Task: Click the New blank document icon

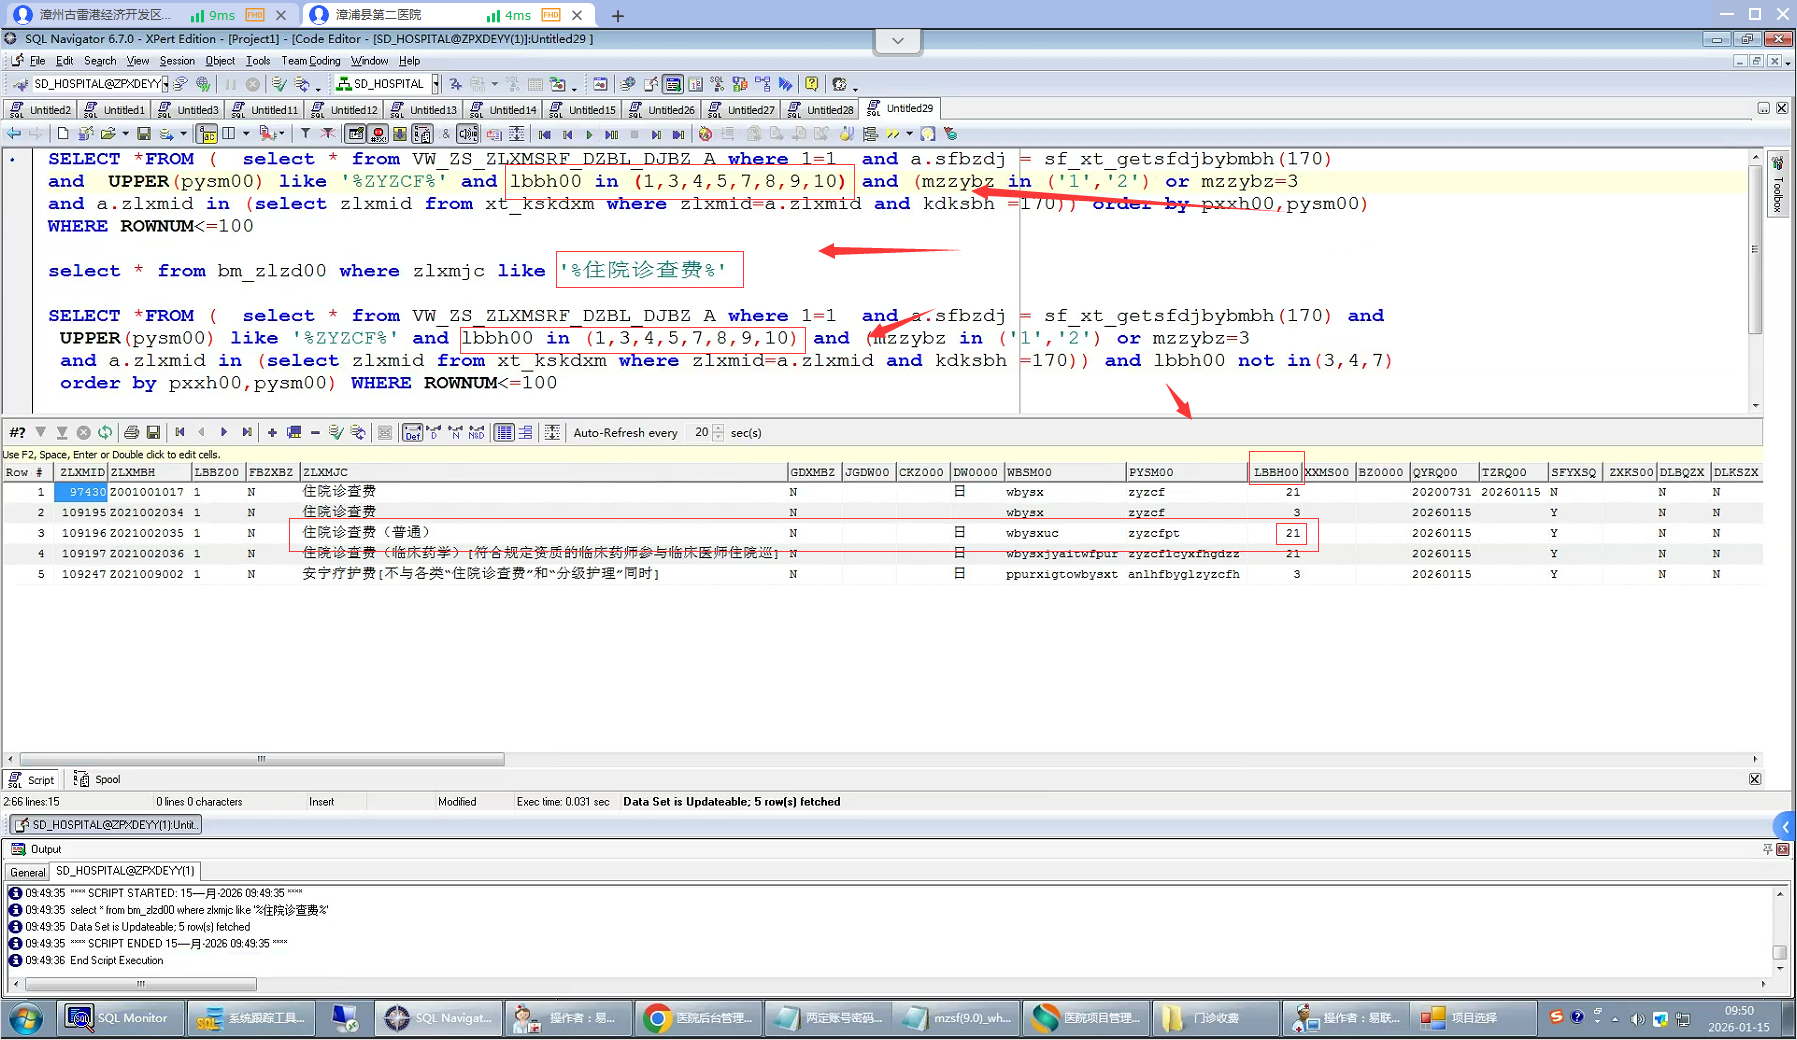Action: pos(63,134)
